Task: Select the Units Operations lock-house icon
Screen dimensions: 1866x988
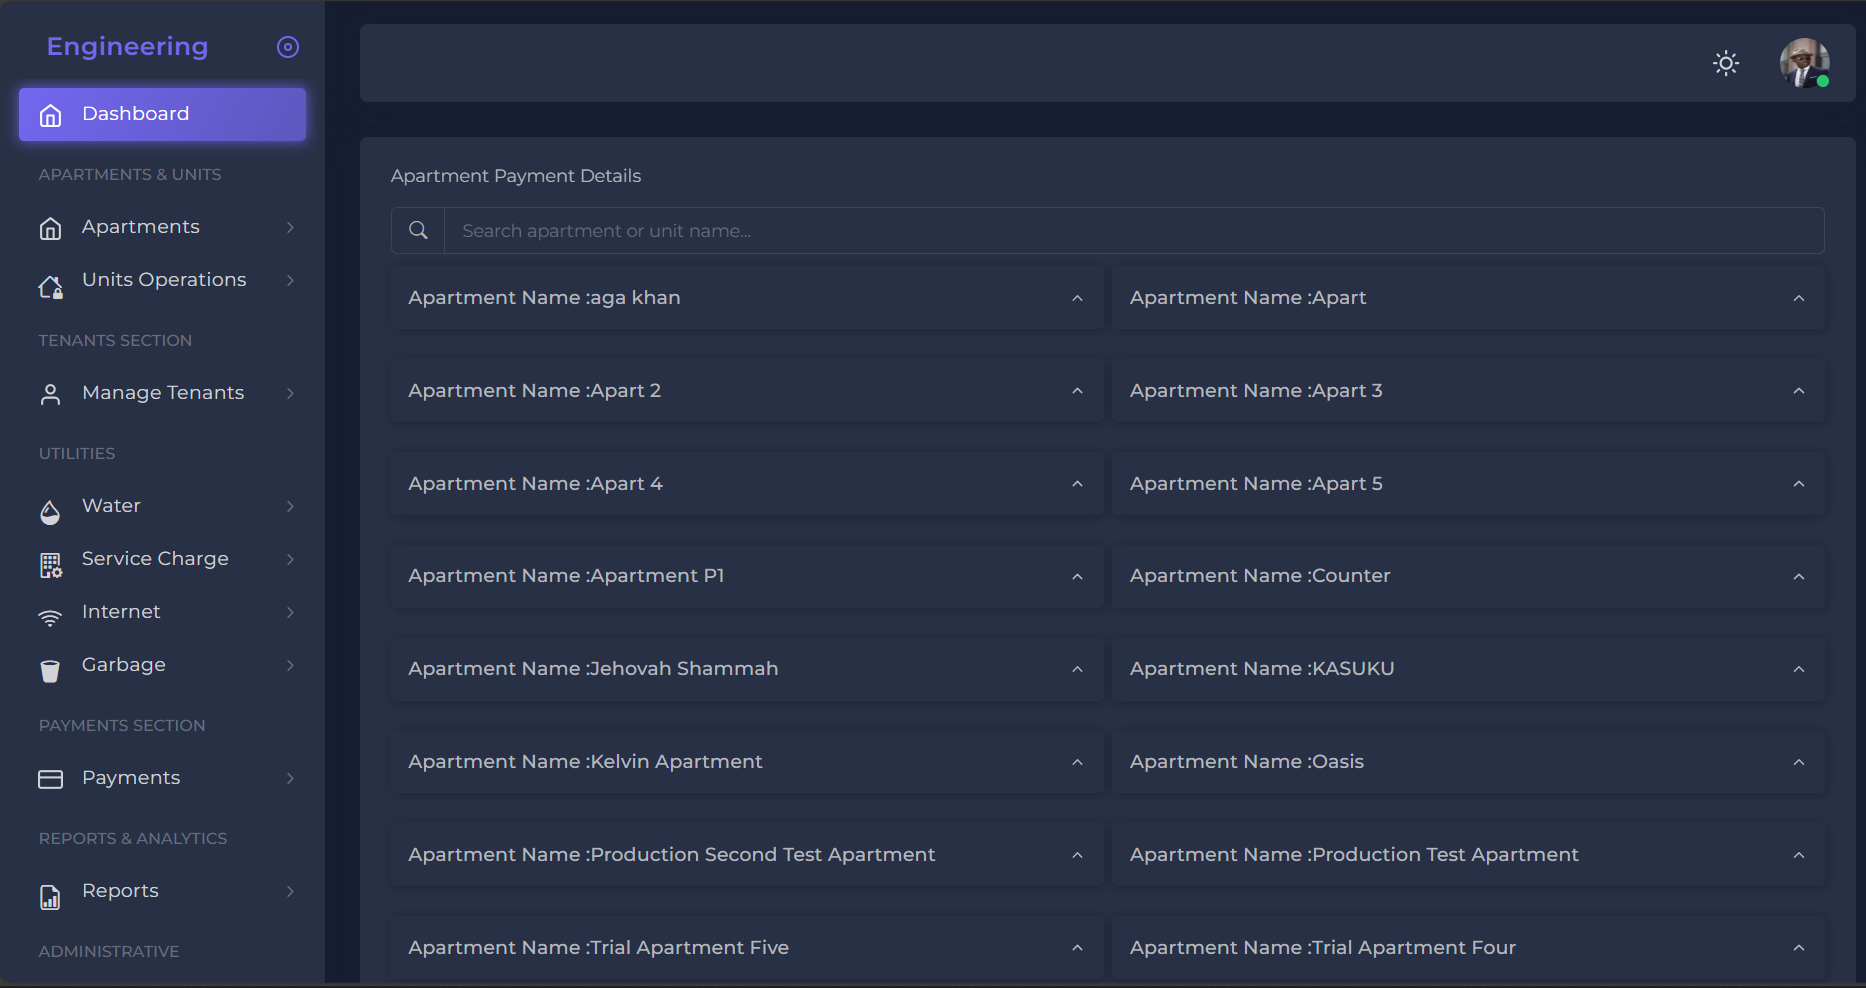Action: [x=50, y=287]
